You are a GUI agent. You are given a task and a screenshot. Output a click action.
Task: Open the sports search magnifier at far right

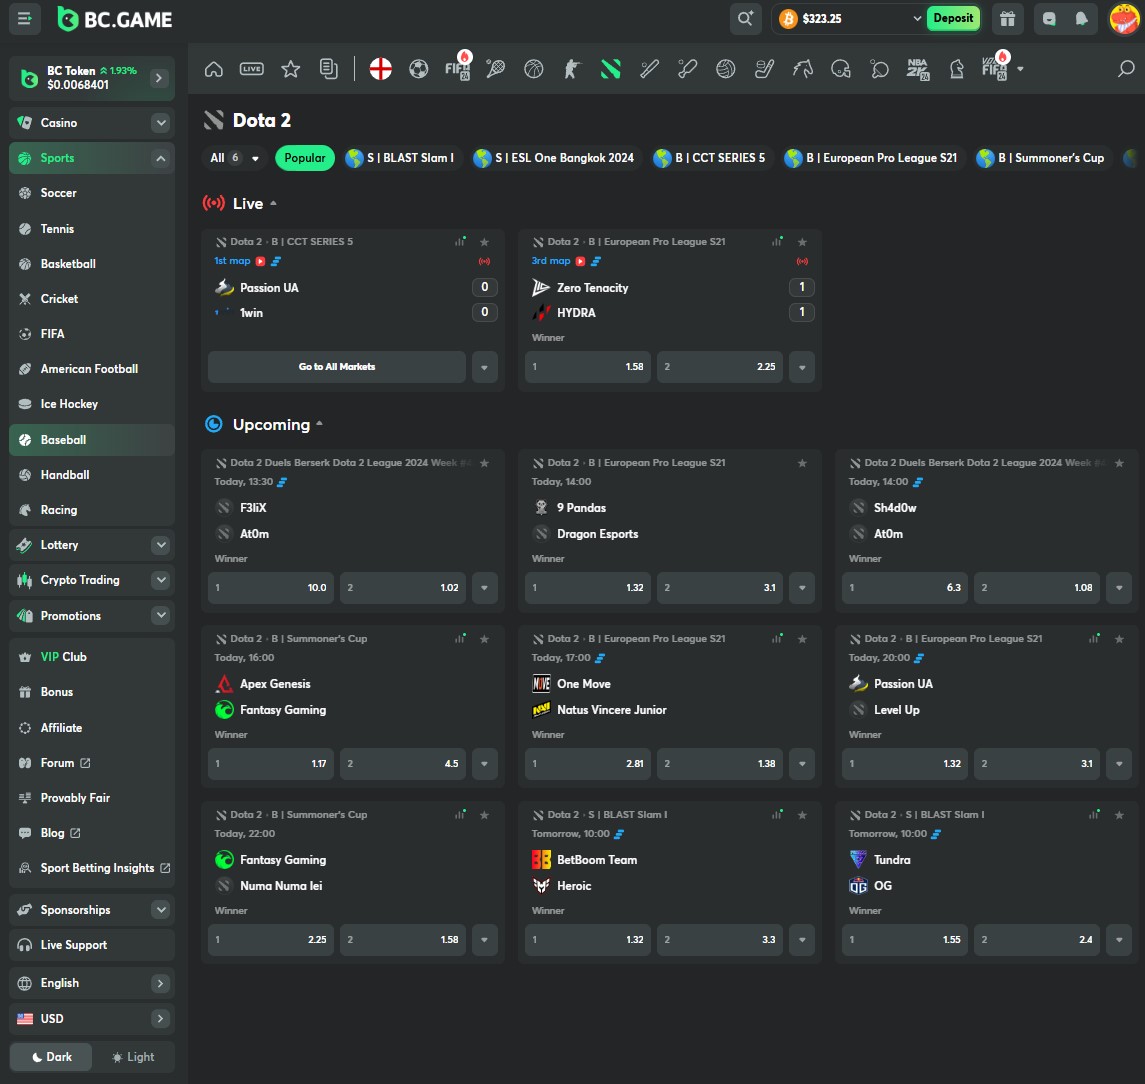click(x=1126, y=69)
